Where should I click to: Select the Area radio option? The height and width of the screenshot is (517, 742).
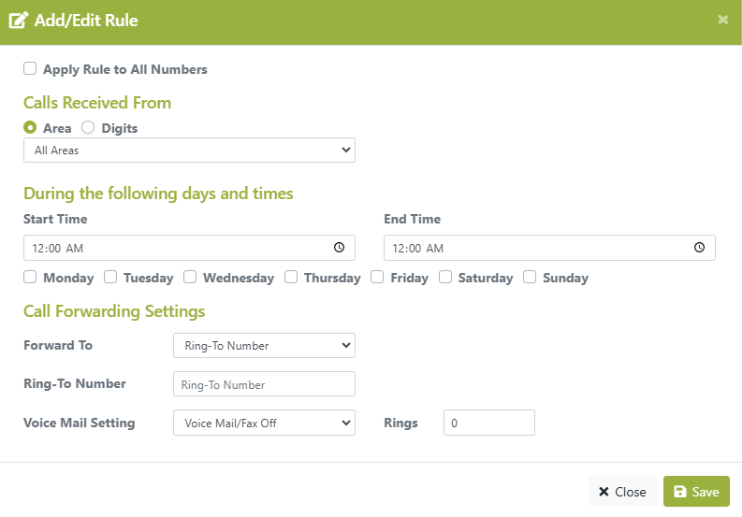pos(30,128)
